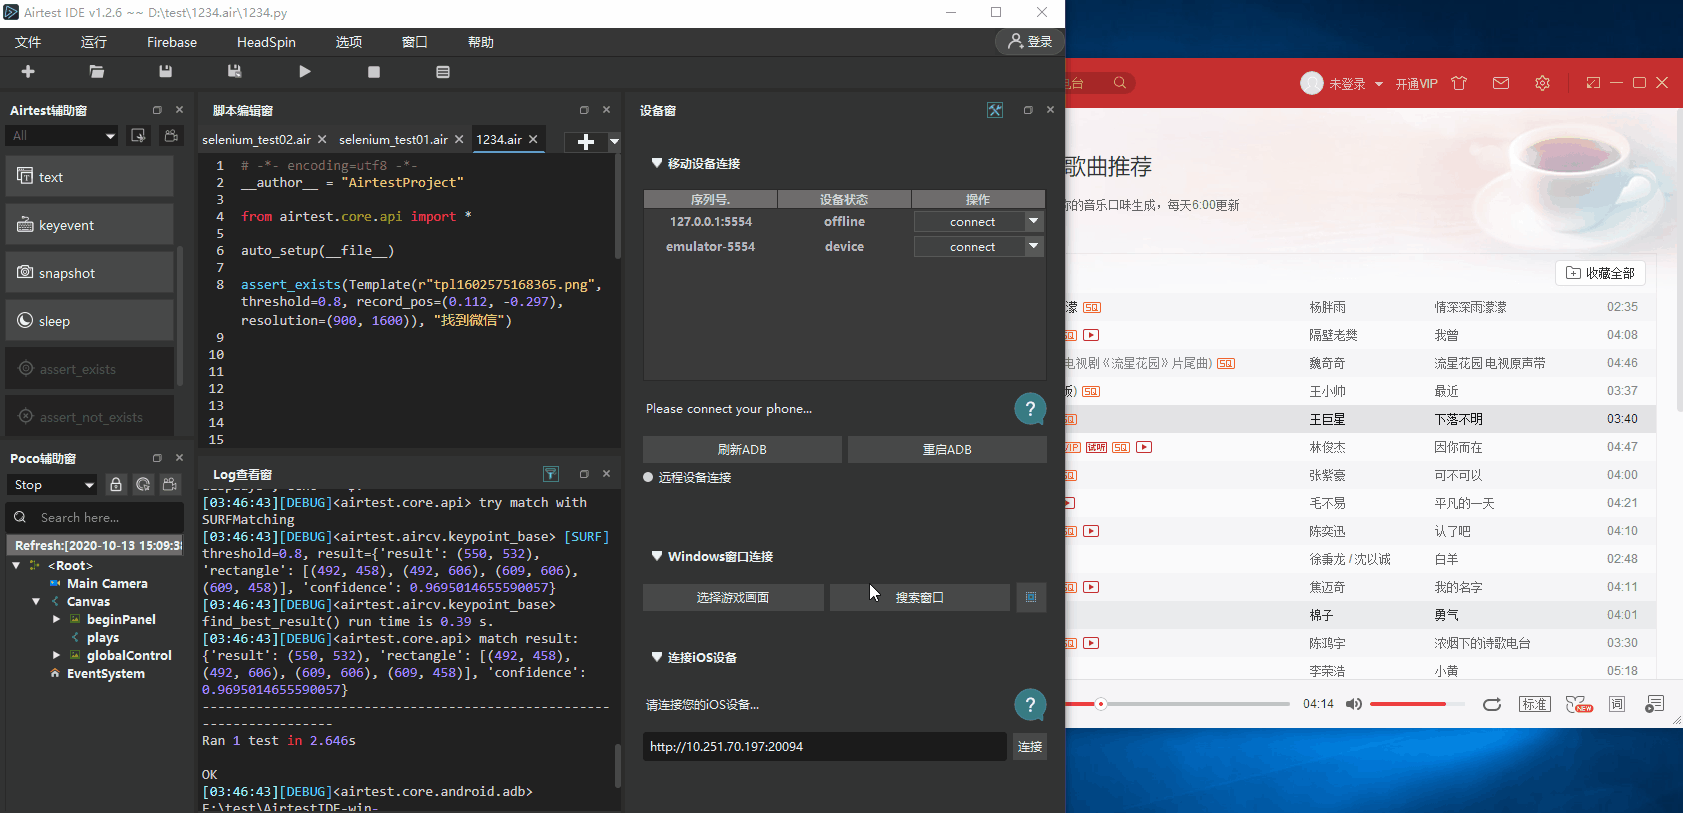Image resolution: width=1683 pixels, height=813 pixels.
Task: Click connect for device 127.0.0.1:5554
Action: (x=971, y=222)
